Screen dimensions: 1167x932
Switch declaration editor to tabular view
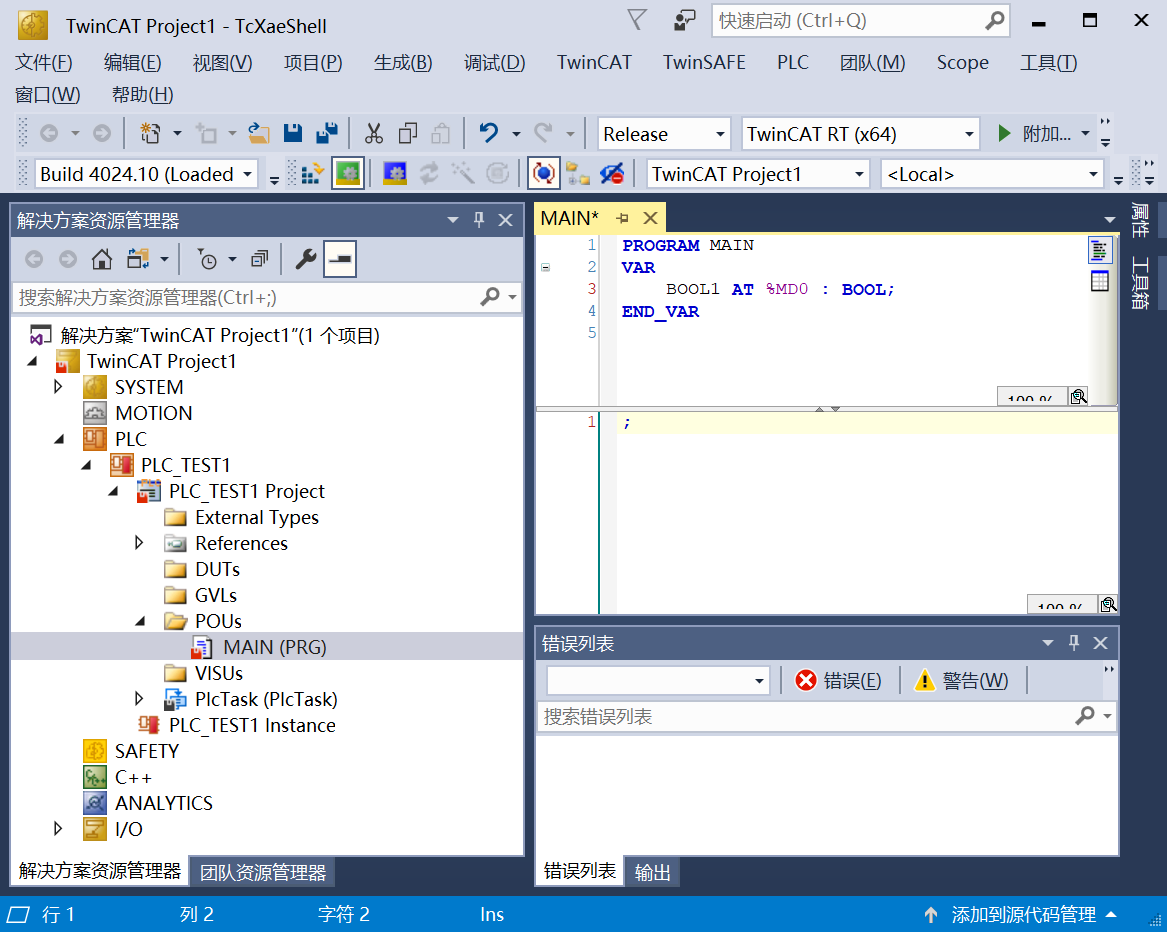[1099, 281]
